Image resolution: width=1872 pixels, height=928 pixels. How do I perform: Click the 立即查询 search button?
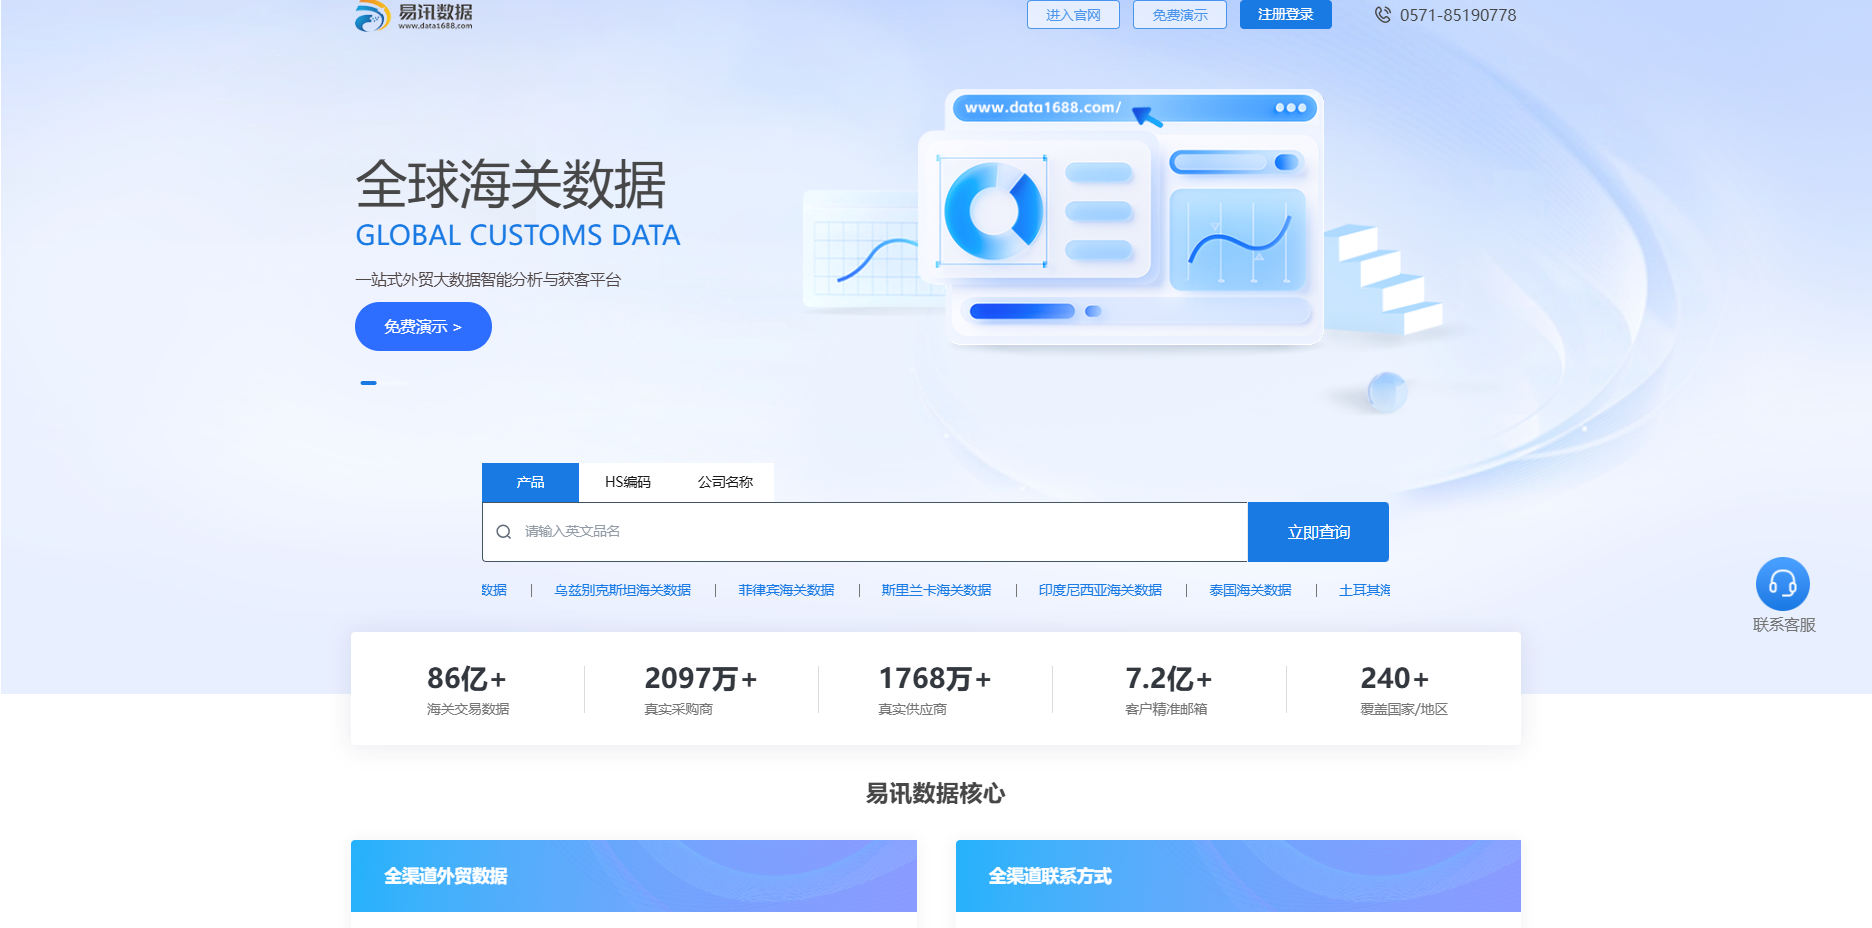[x=1317, y=531]
